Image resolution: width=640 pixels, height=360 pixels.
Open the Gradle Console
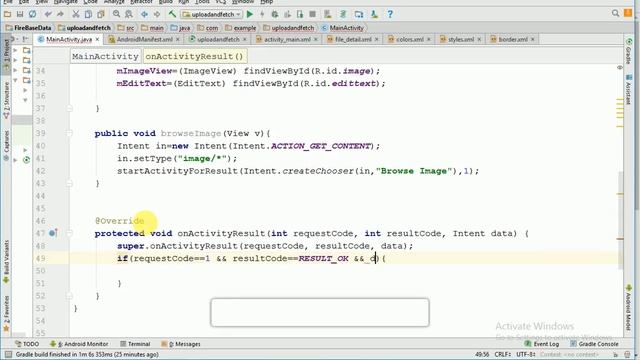pyautogui.click(x=594, y=344)
